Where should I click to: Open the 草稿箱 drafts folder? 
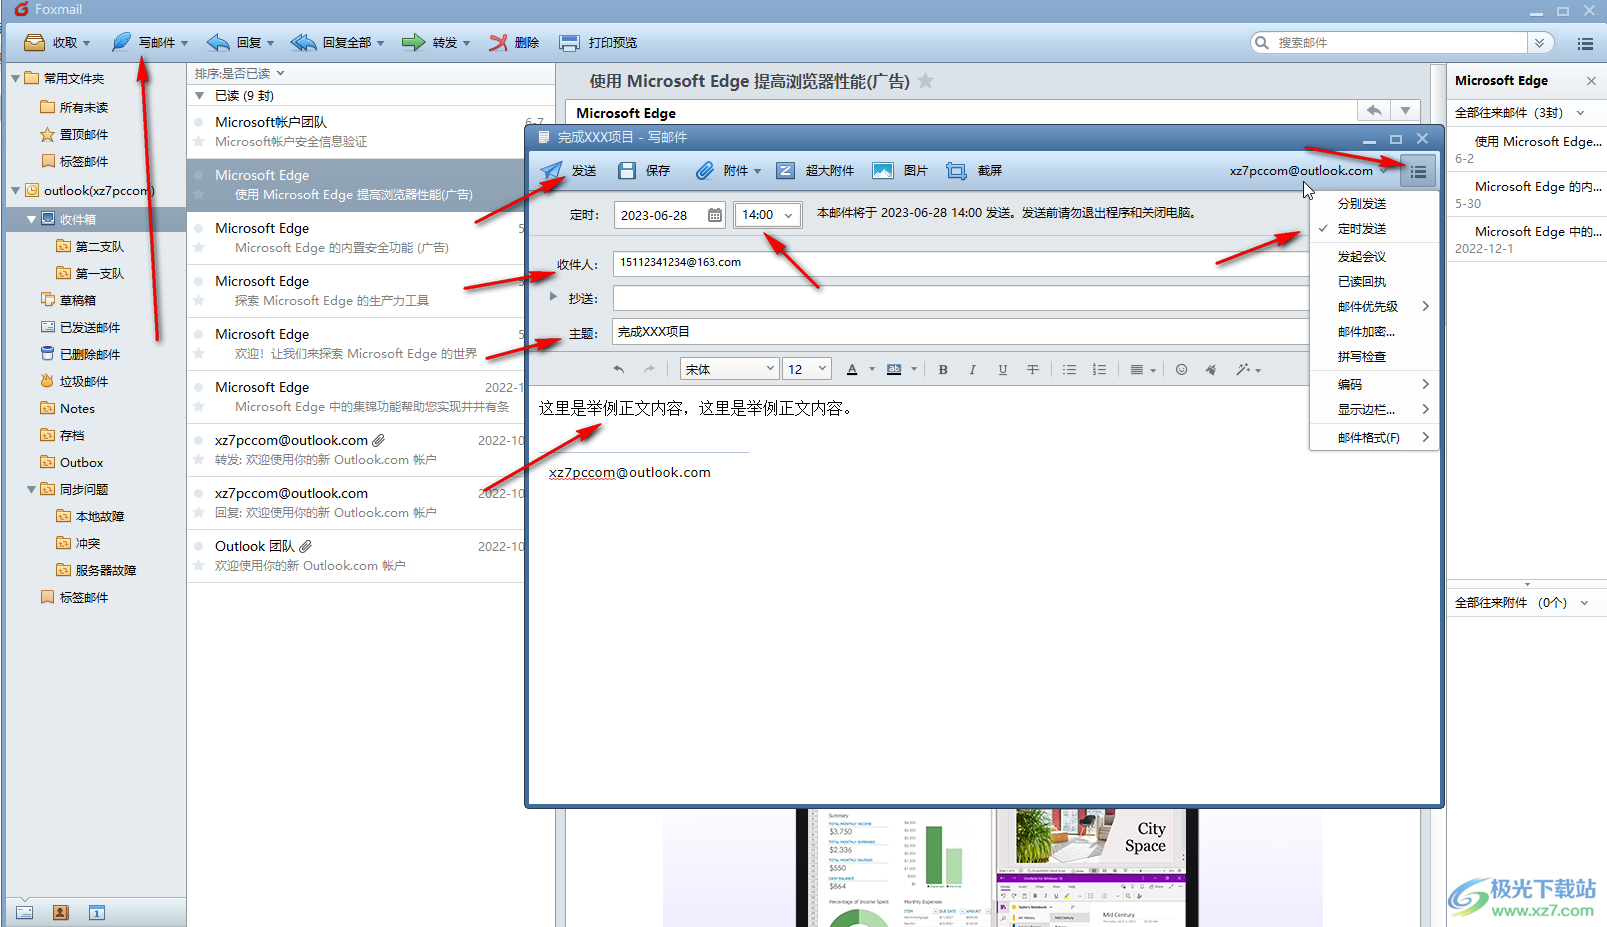tap(78, 300)
